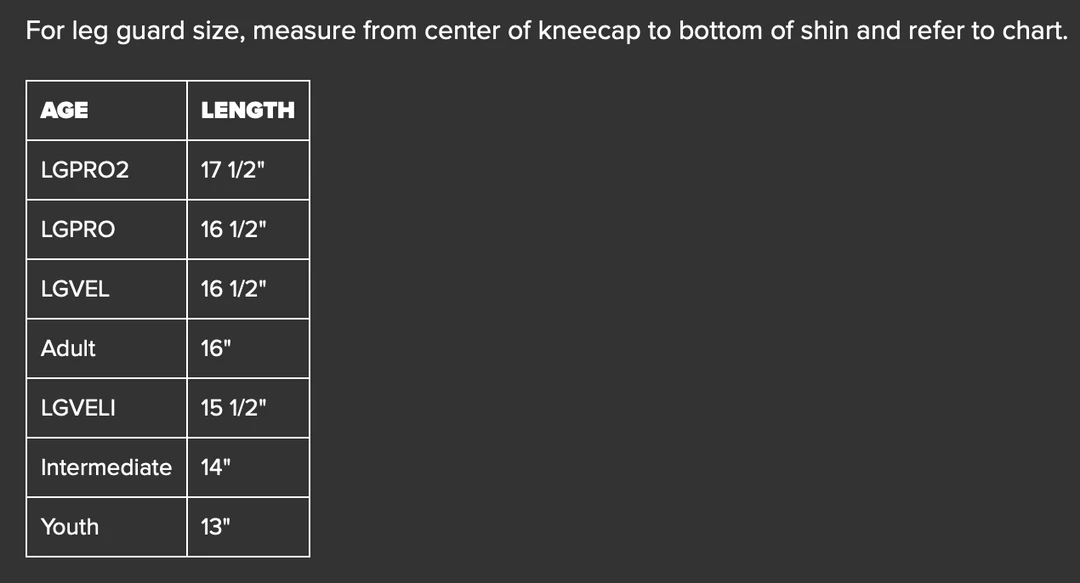Viewport: 1080px width, 583px height.
Task: Click the LENGTH column header
Action: coord(247,110)
